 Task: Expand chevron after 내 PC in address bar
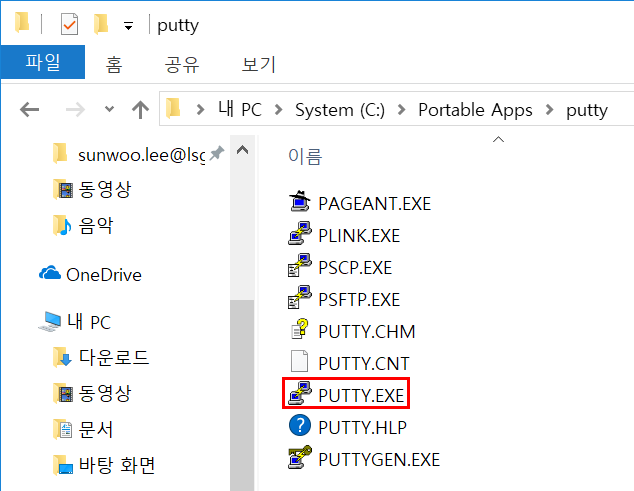click(278, 109)
